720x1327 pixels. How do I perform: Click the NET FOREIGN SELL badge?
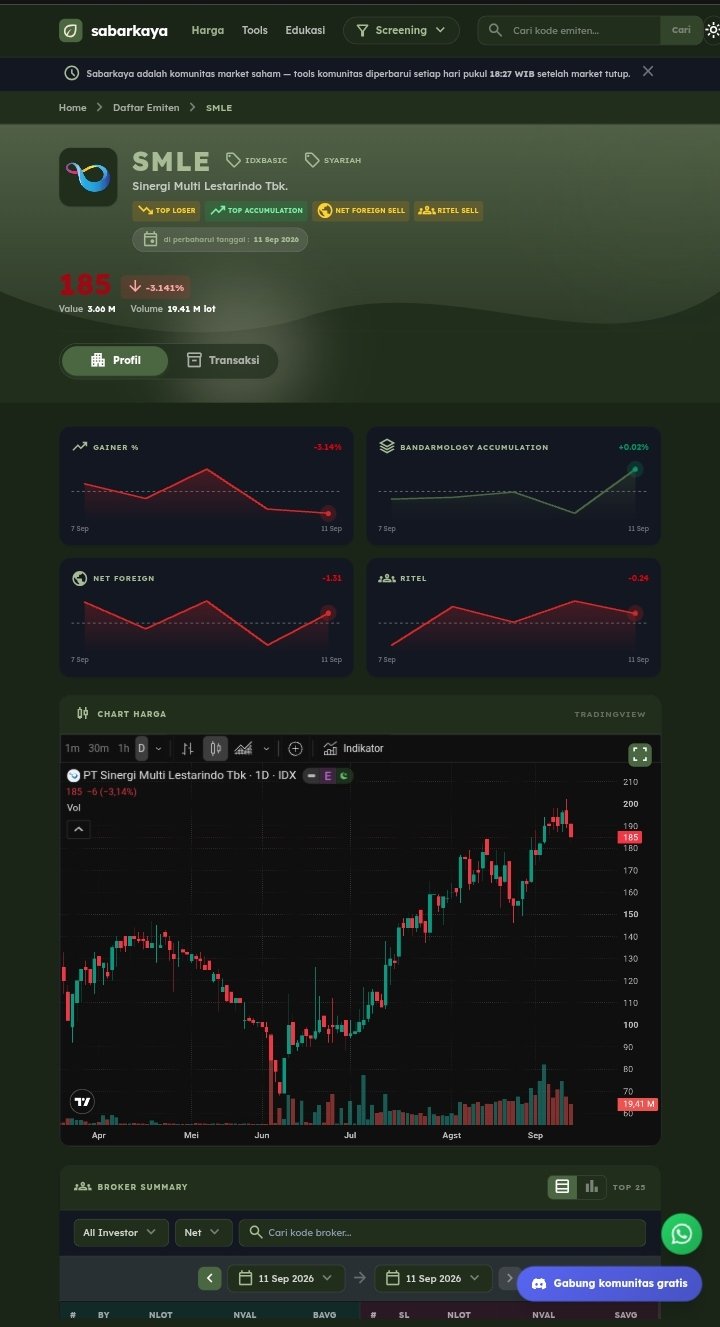361,210
